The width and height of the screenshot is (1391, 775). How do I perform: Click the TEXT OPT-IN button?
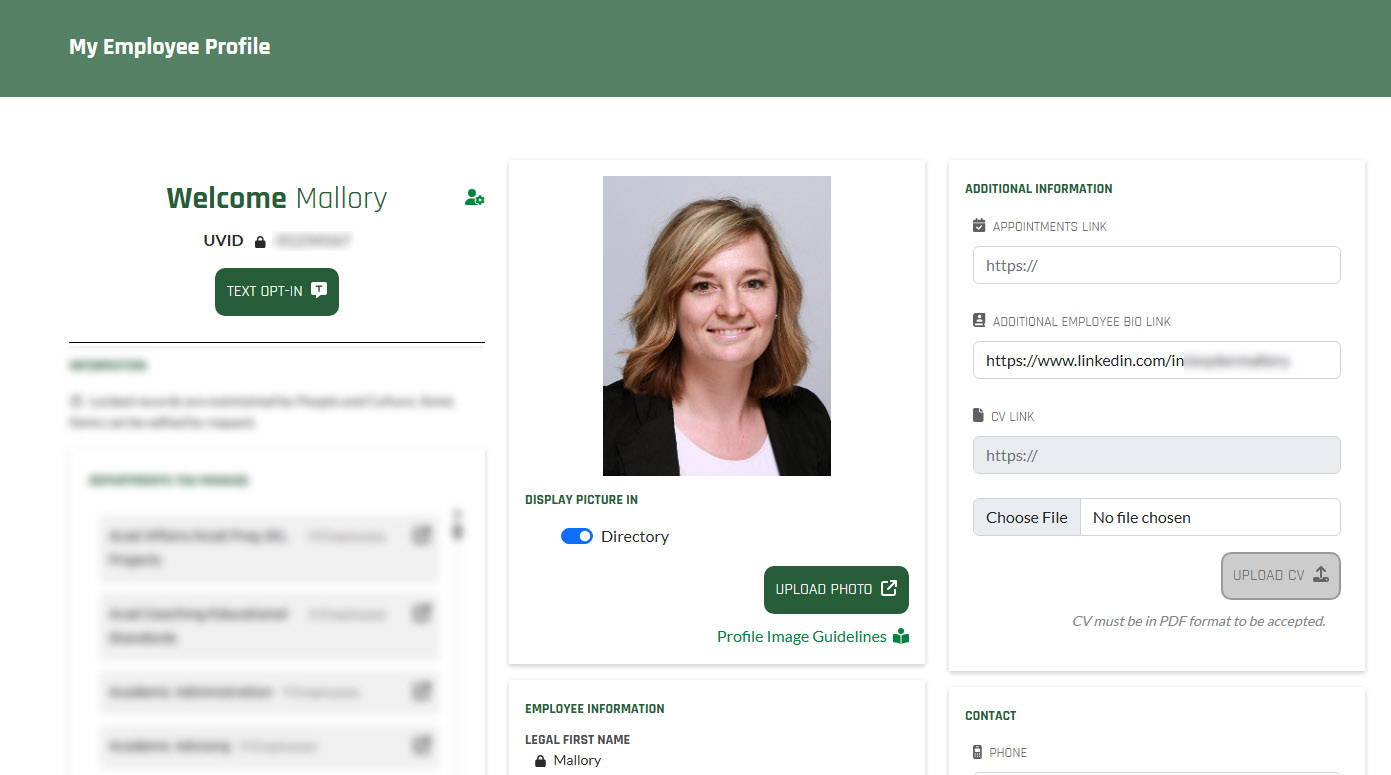[x=277, y=291]
